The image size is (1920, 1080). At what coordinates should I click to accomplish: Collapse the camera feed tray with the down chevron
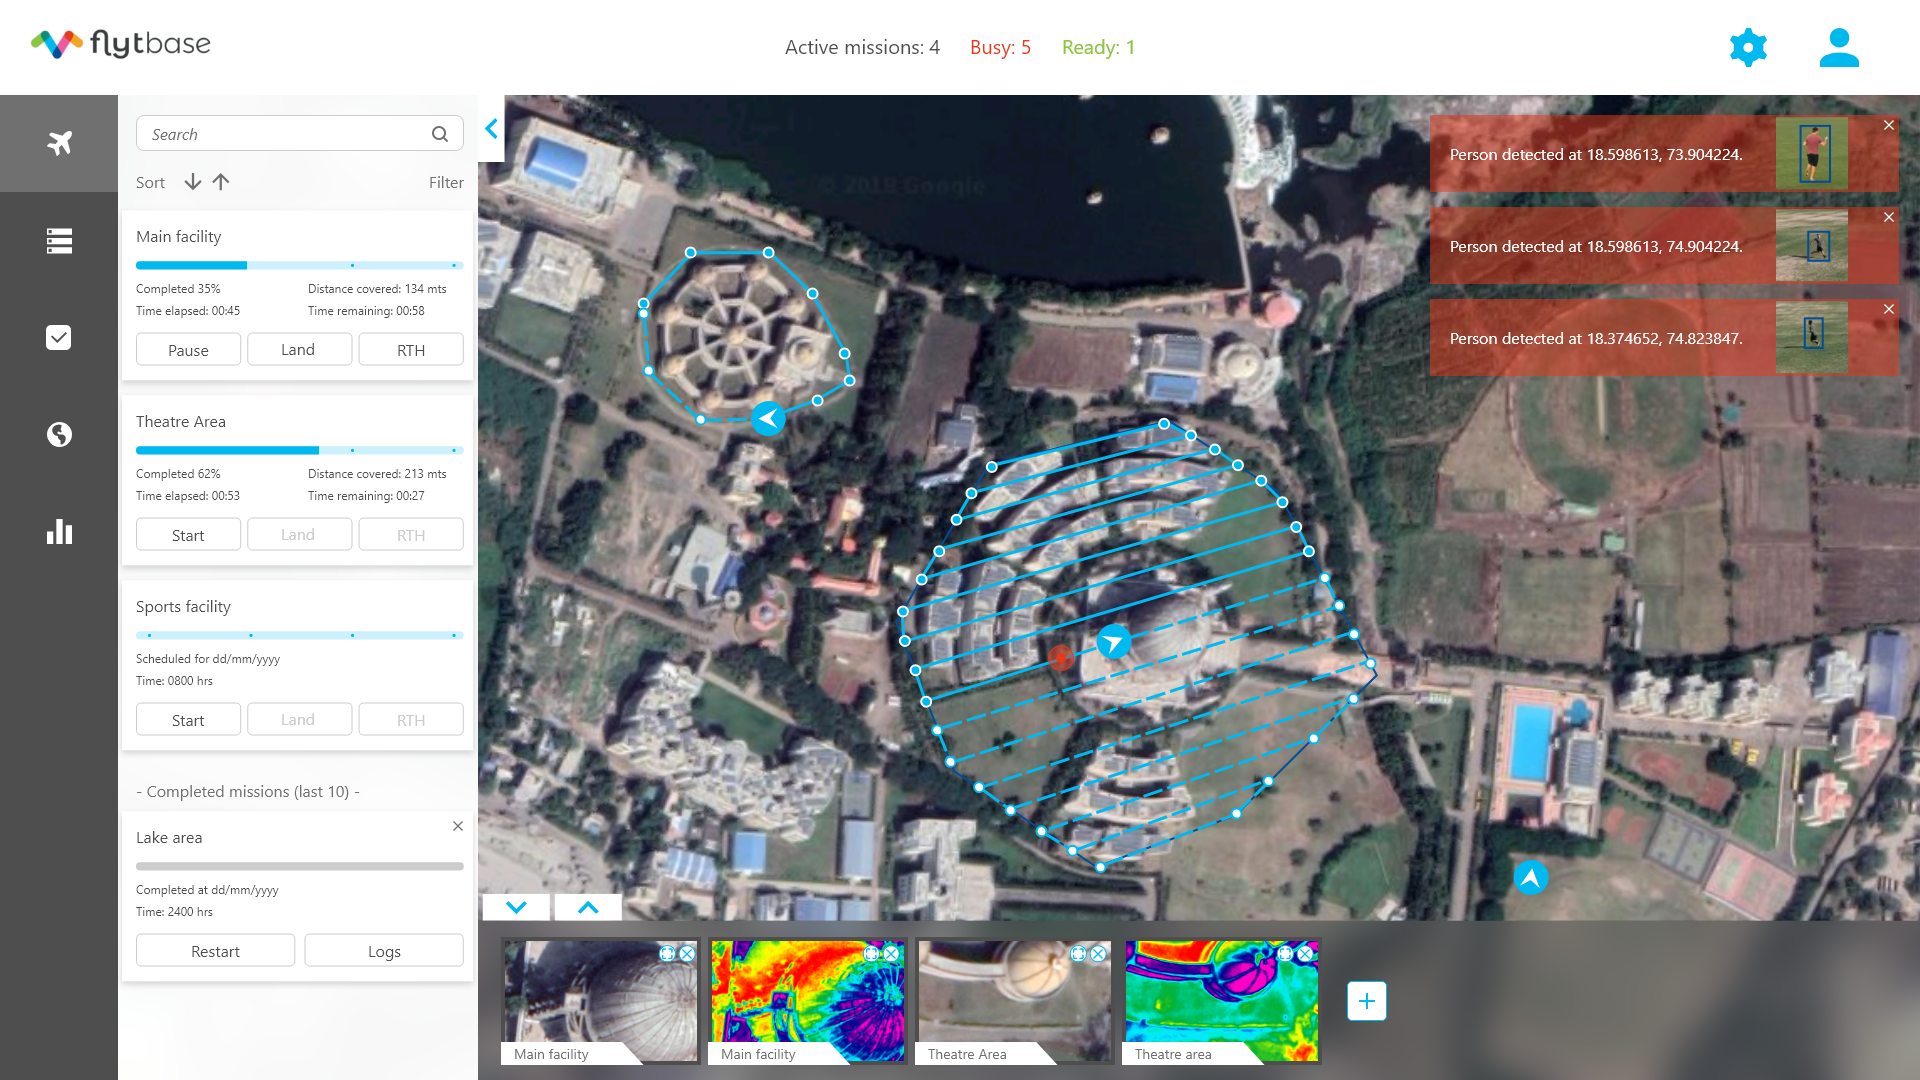click(515, 907)
